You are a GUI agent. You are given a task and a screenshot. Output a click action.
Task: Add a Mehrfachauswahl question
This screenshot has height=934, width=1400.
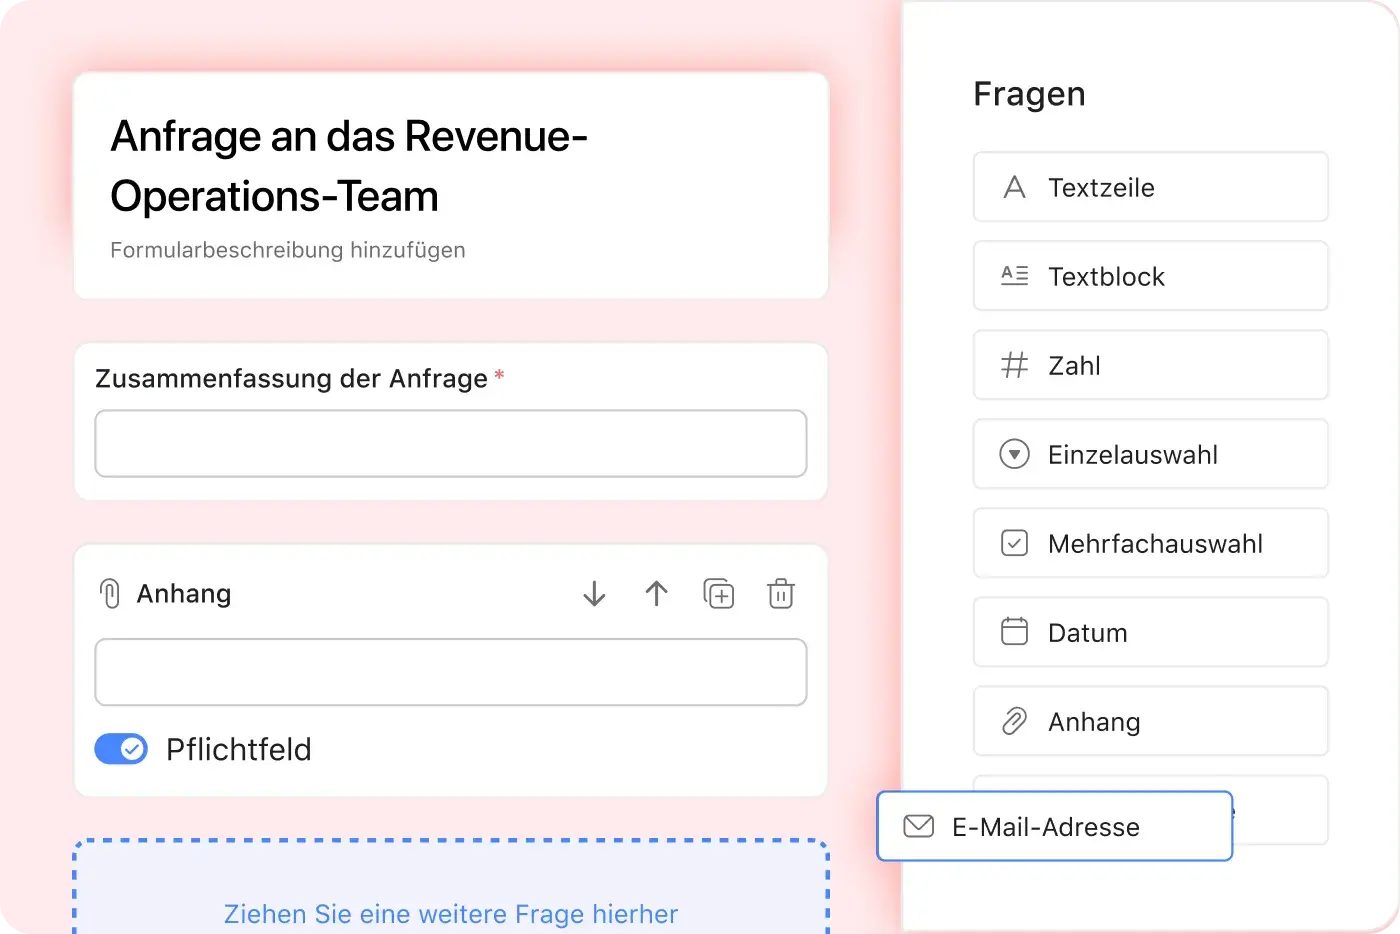click(1150, 543)
